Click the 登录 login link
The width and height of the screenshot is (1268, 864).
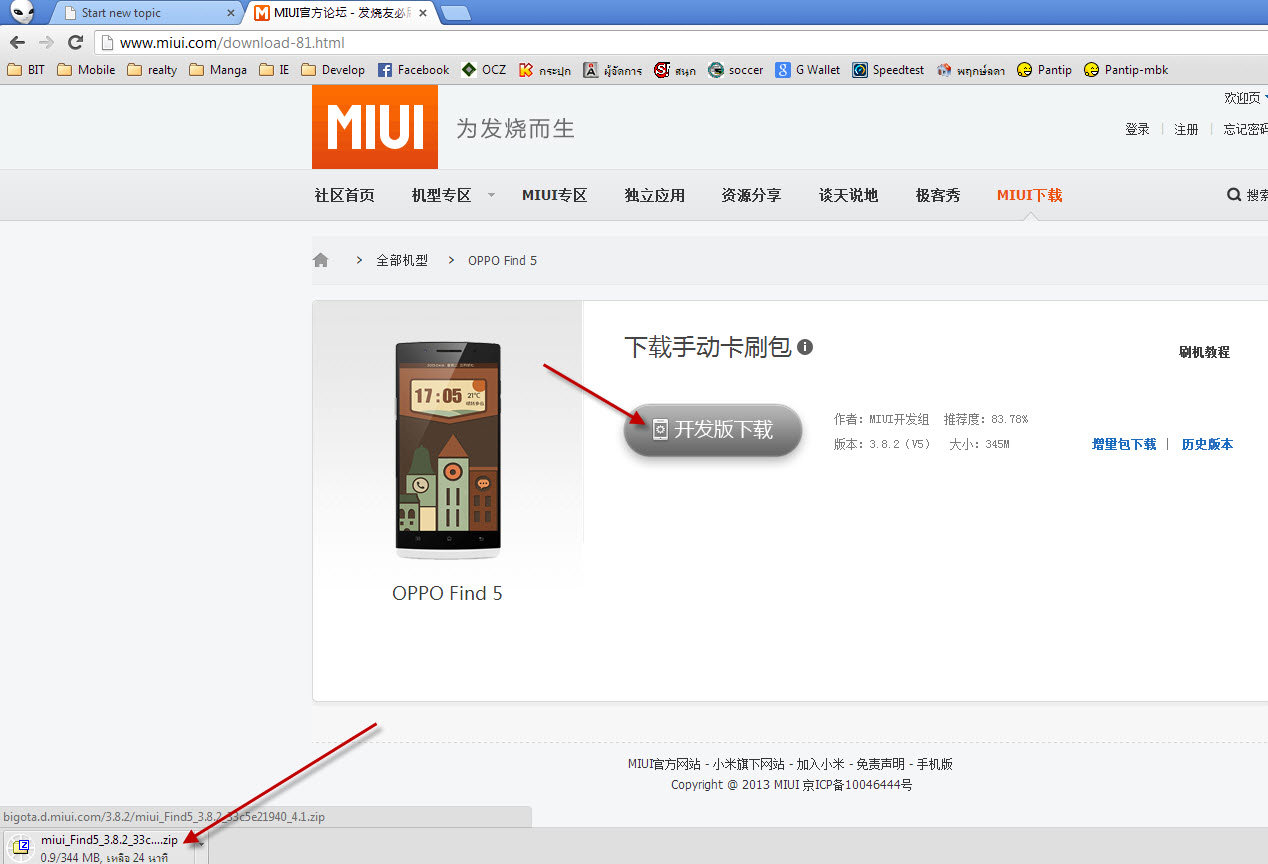point(1137,129)
